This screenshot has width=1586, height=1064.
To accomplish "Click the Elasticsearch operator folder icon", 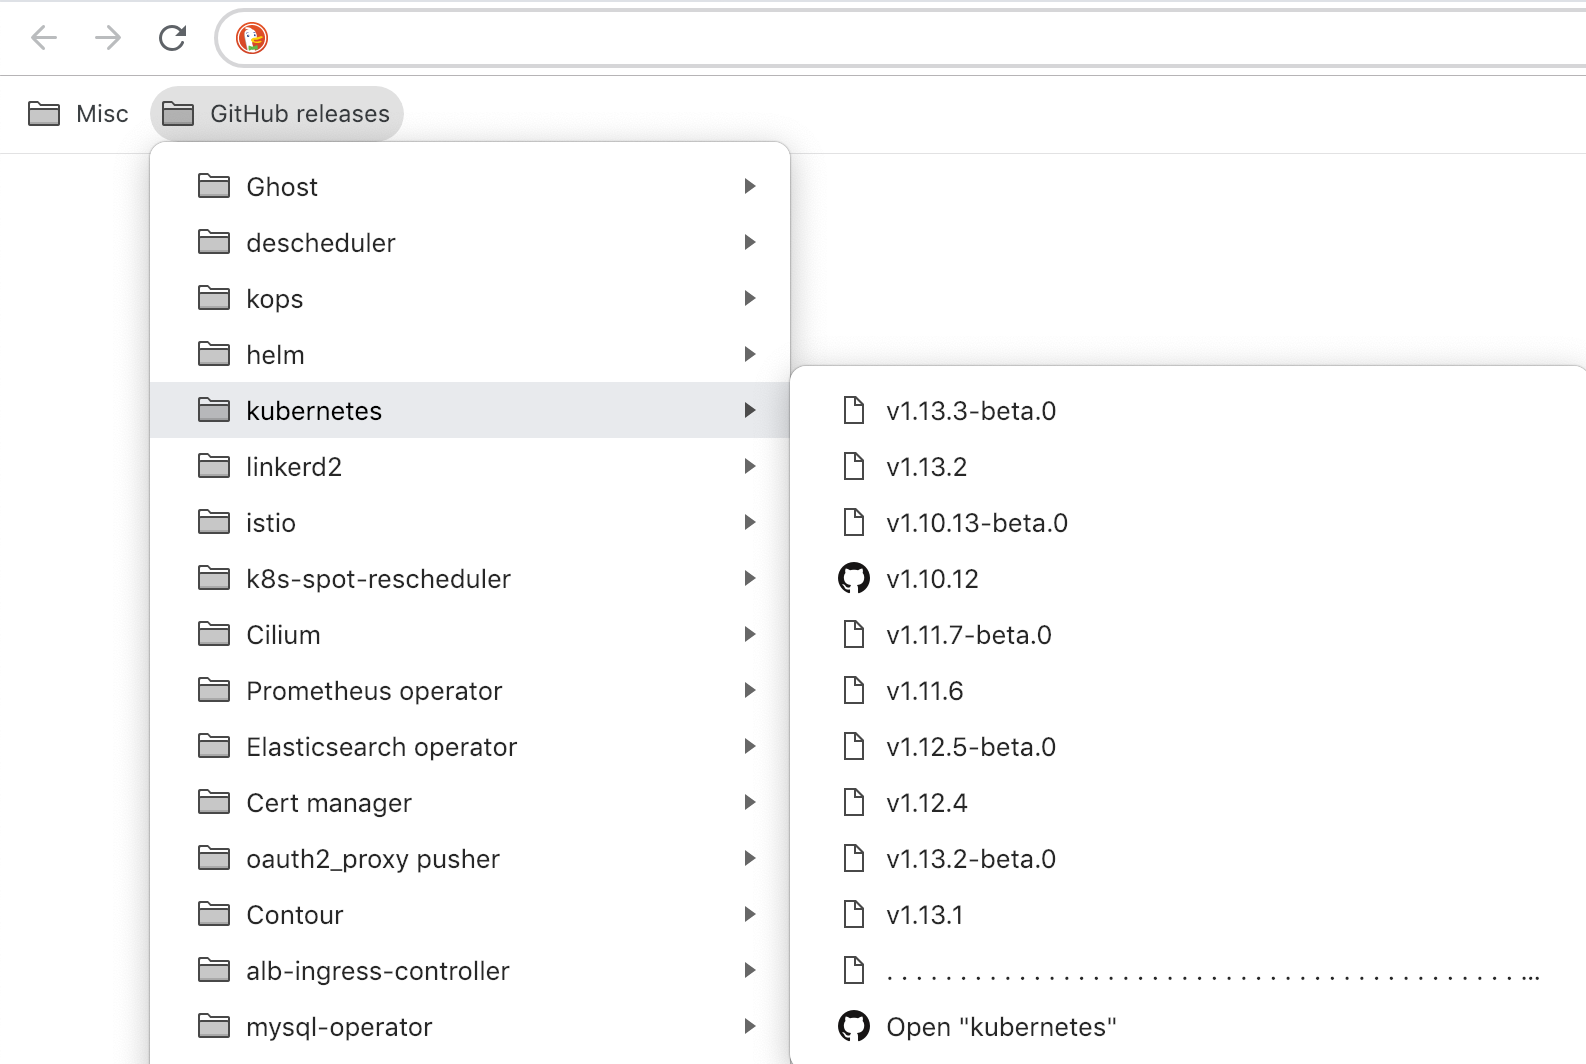I will pyautogui.click(x=214, y=746).
